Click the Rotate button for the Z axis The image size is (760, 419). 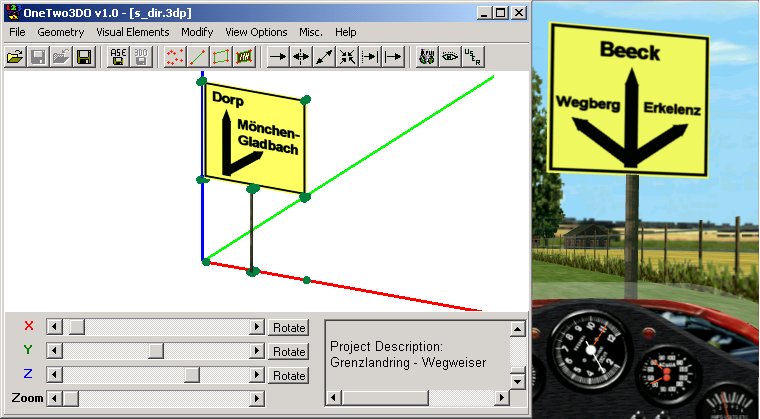(x=289, y=375)
